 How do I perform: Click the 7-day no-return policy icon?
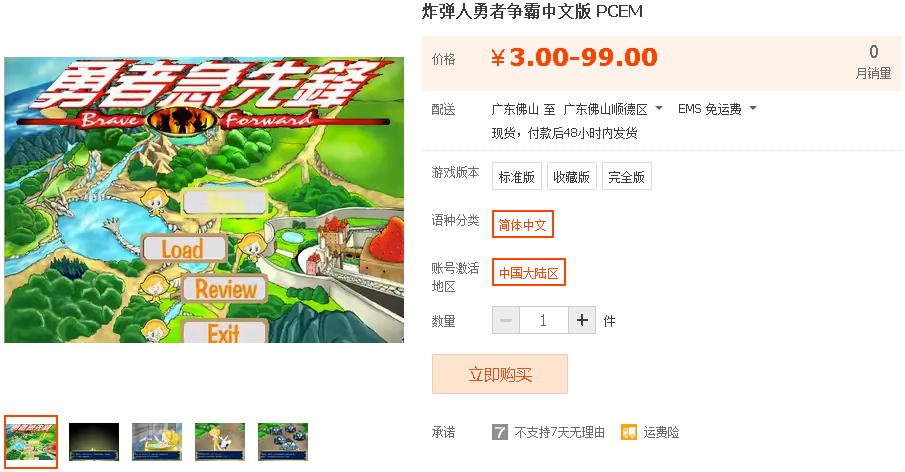point(500,432)
